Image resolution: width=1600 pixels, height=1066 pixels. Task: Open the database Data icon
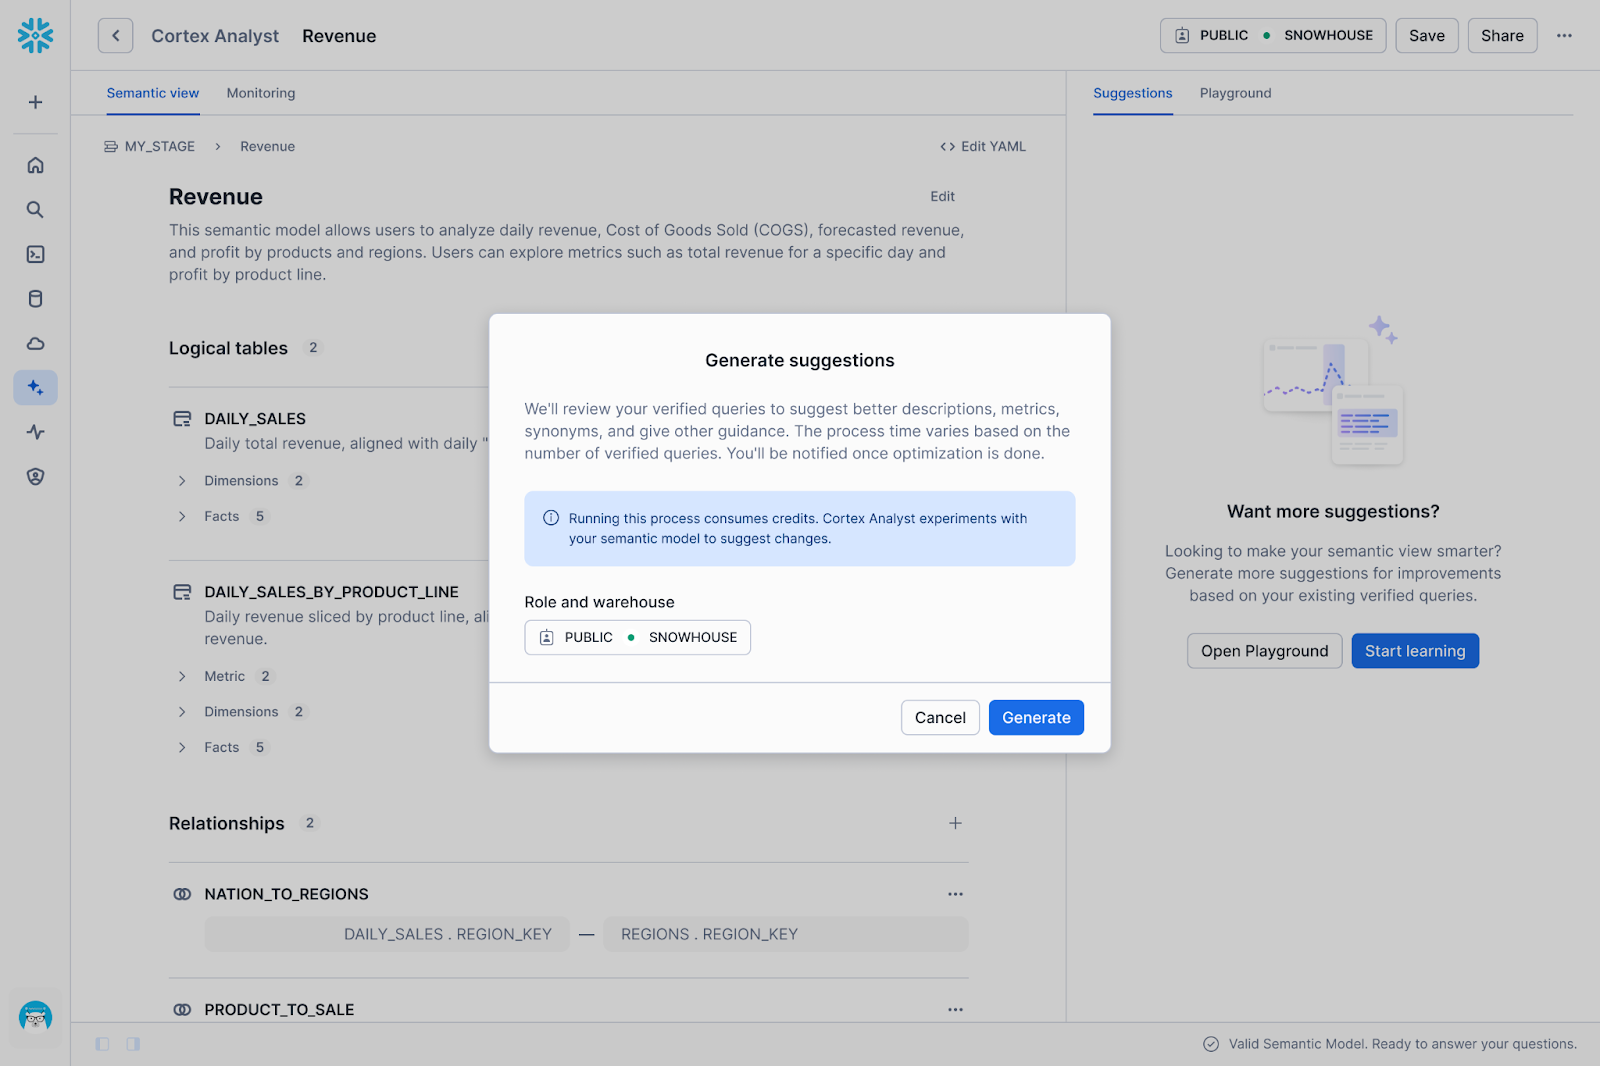35,299
